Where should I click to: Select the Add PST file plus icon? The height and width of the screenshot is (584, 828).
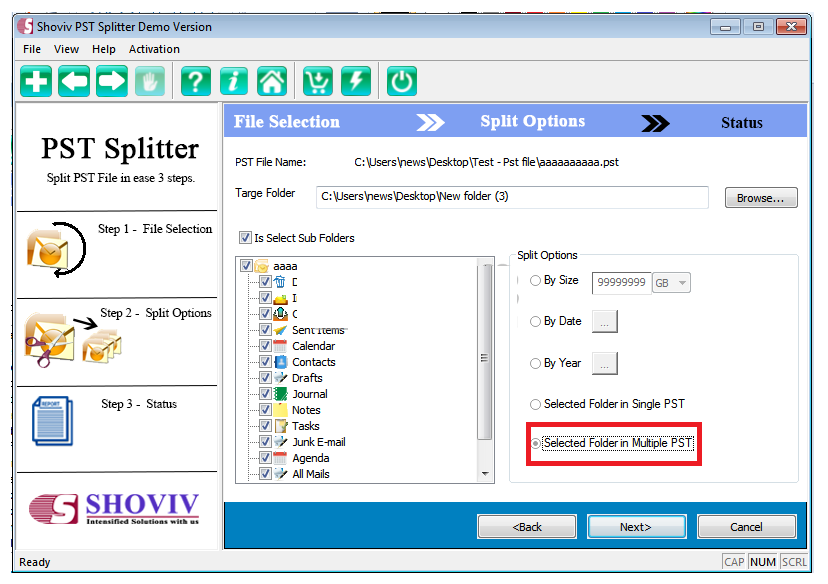coord(35,81)
